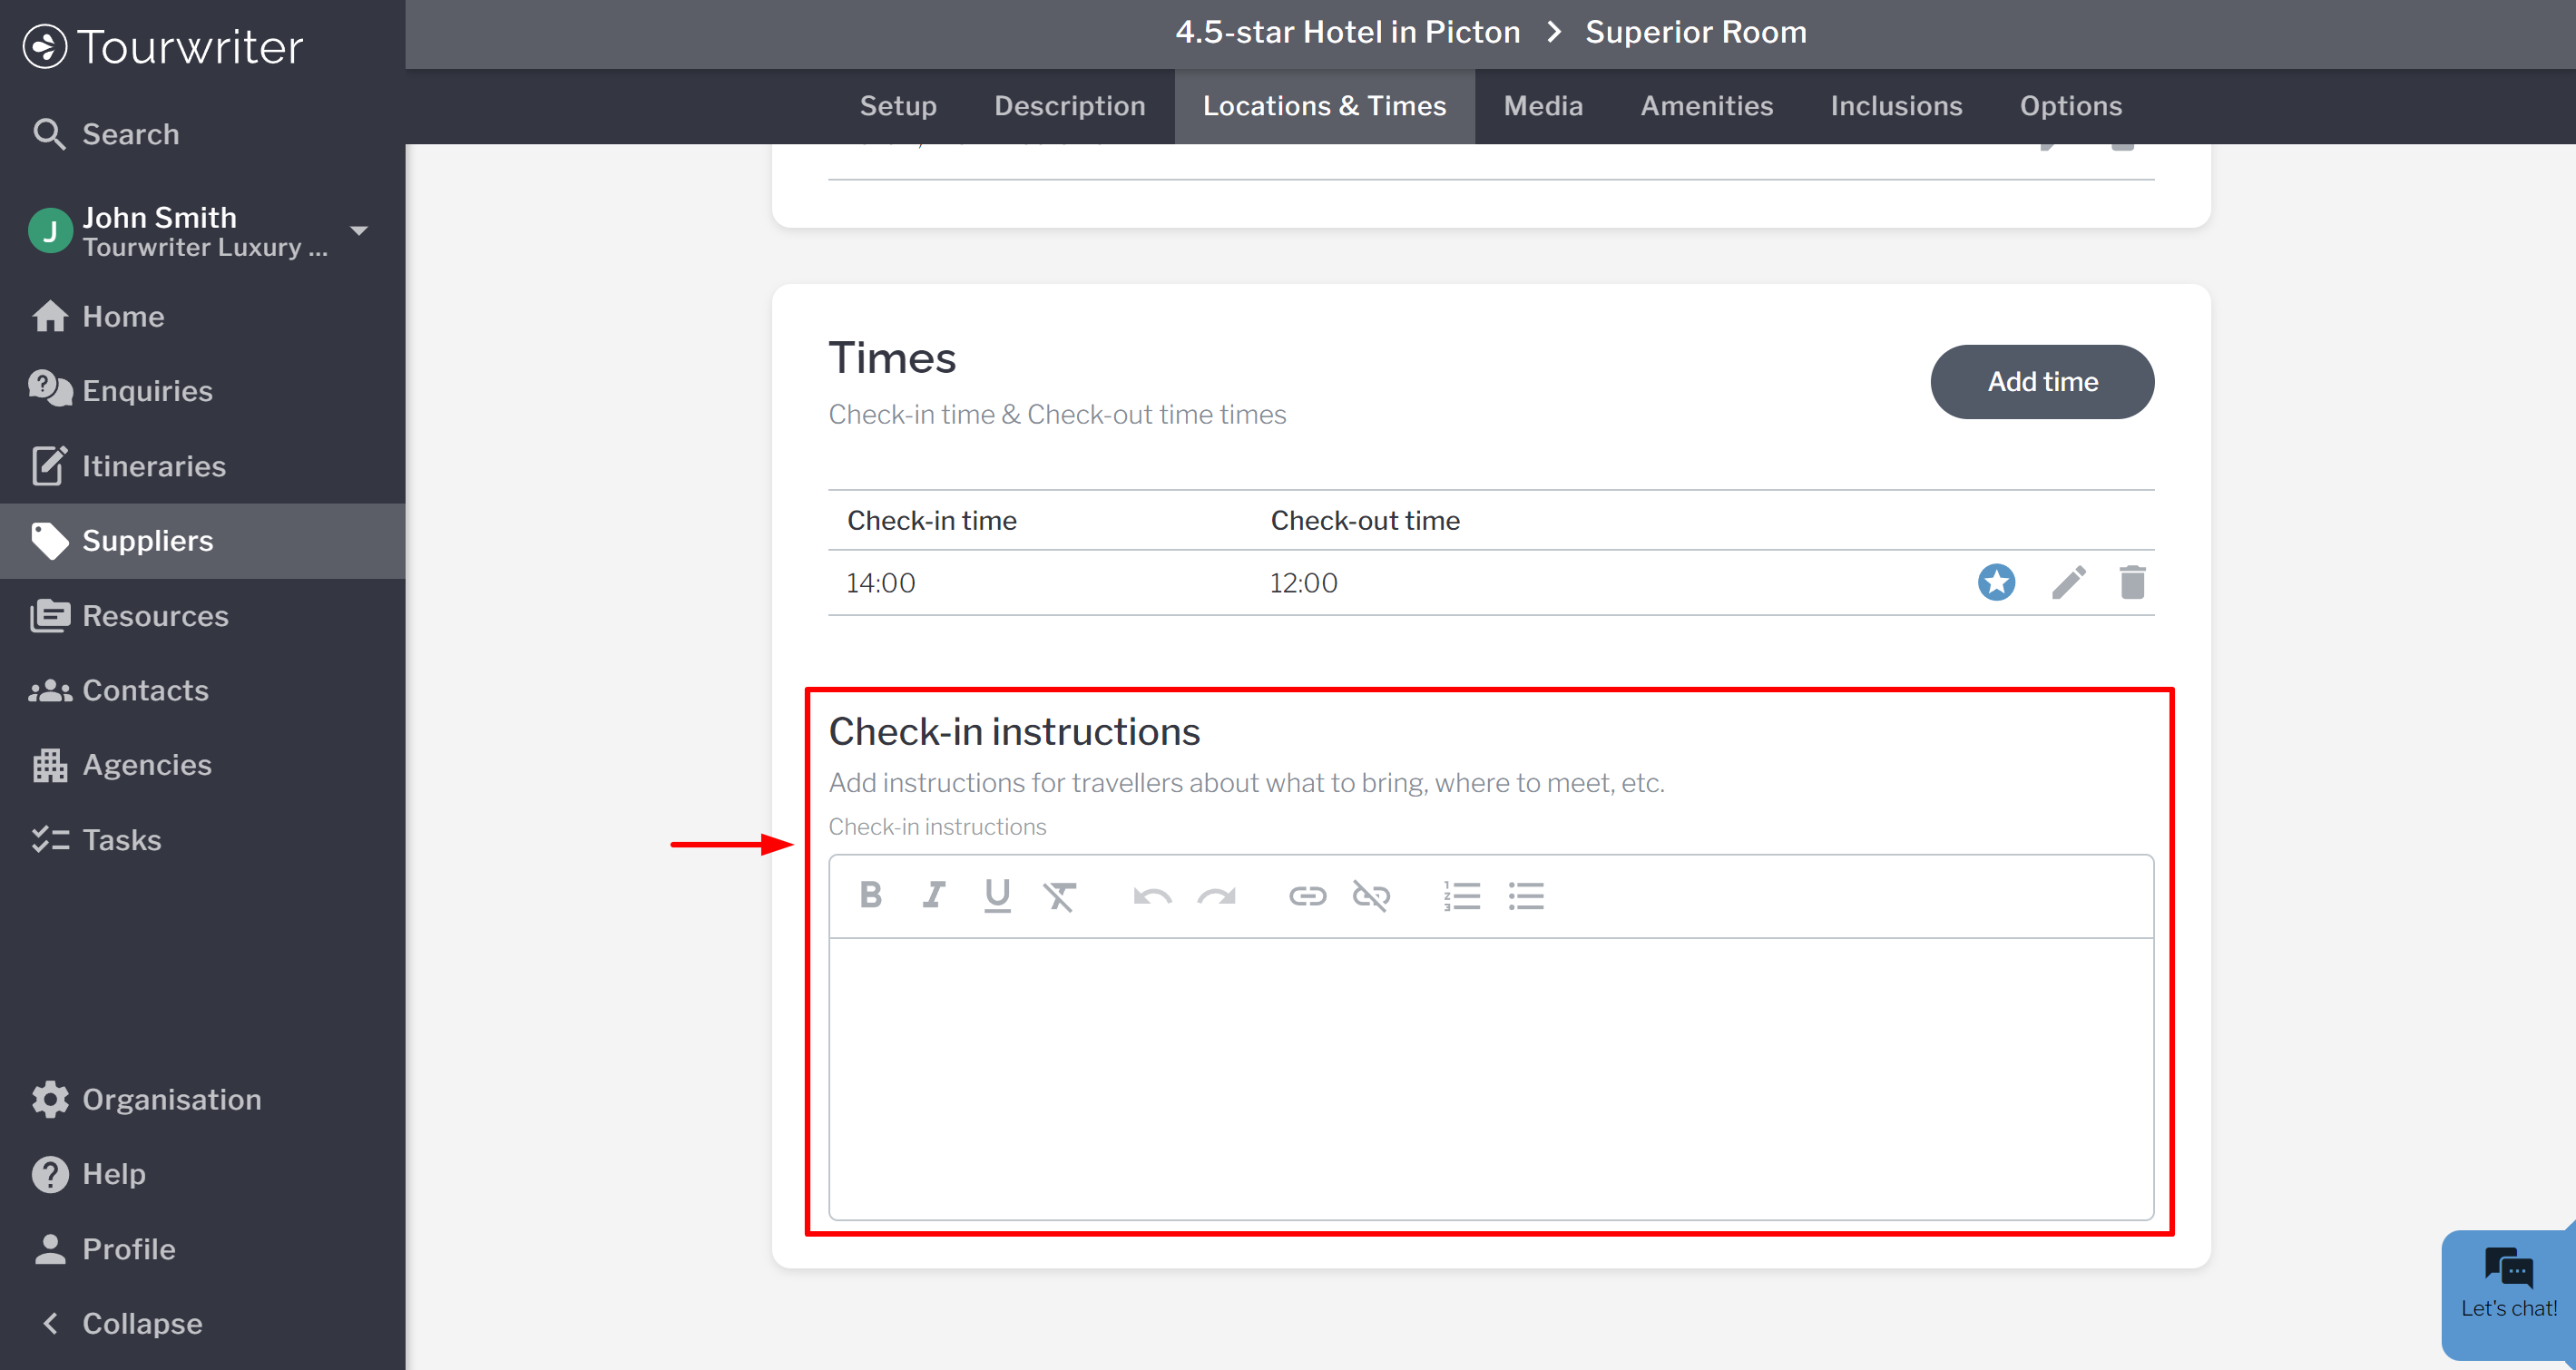
Task: Edit the 14:00 check-in time row
Action: (x=2068, y=582)
